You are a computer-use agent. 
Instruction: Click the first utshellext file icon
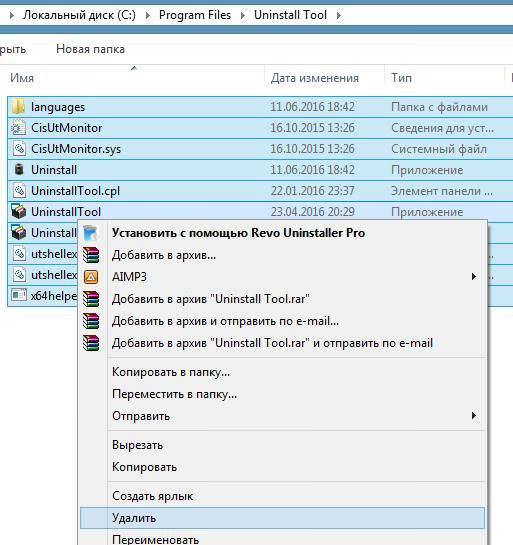point(19,254)
